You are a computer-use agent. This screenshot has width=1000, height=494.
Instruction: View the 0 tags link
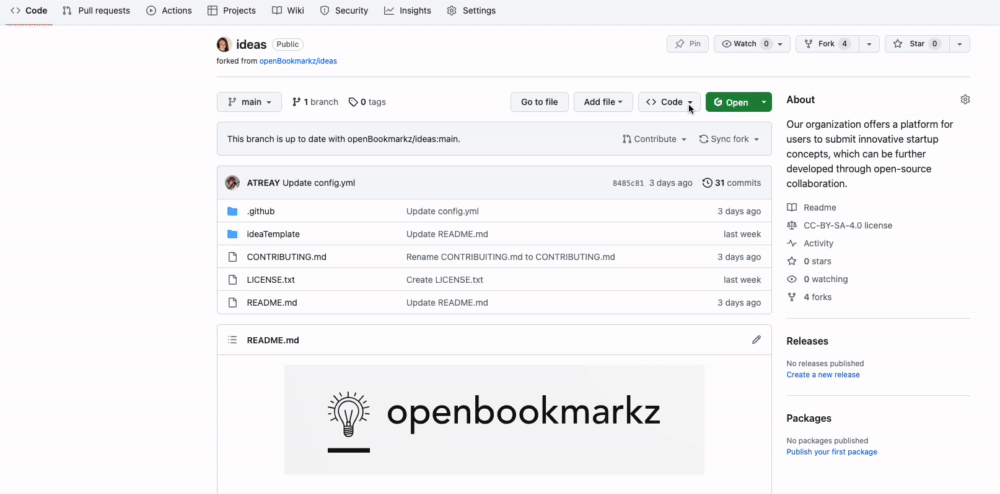coord(367,102)
